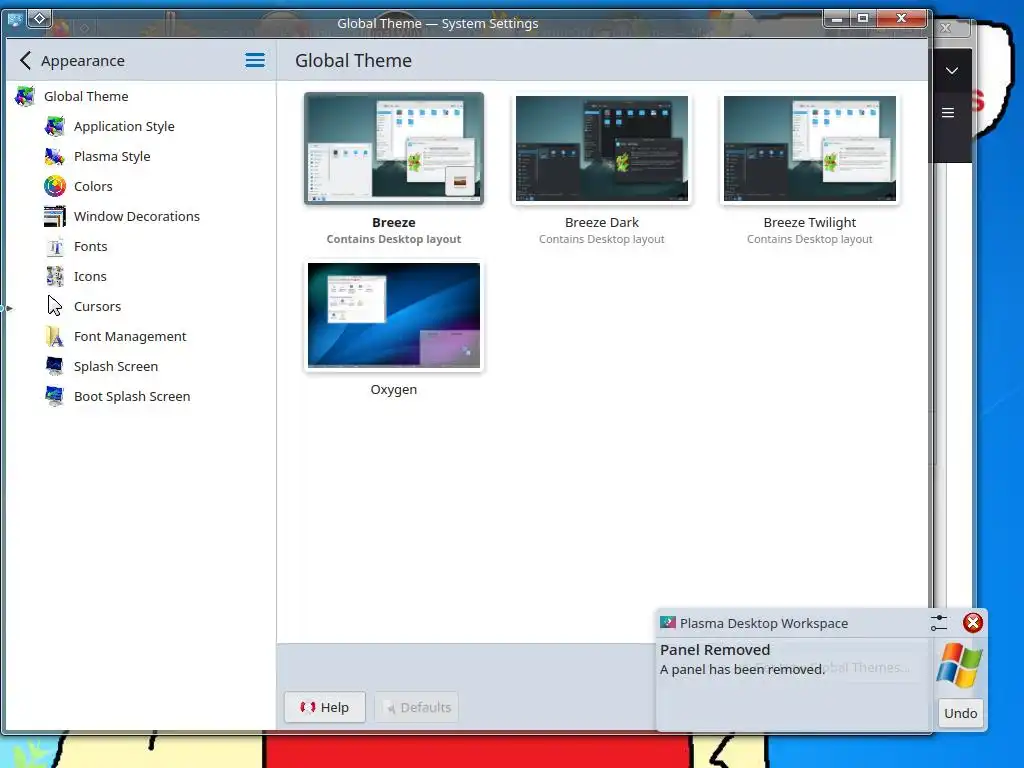Open Cursors settings
The image size is (1024, 768).
97,306
